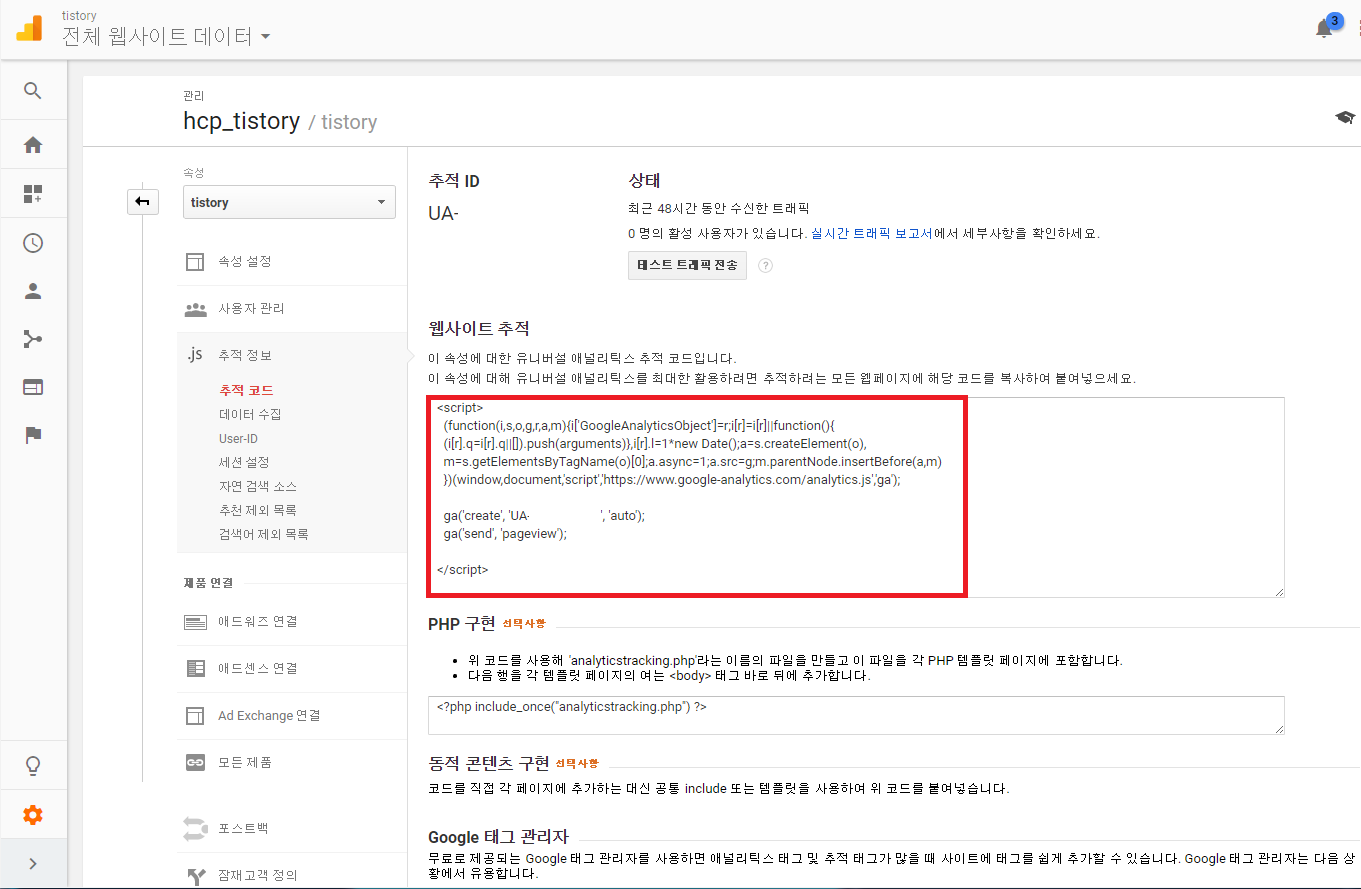The image size is (1361, 889).
Task: Open Discover lightbulb icon
Action: click(x=33, y=766)
